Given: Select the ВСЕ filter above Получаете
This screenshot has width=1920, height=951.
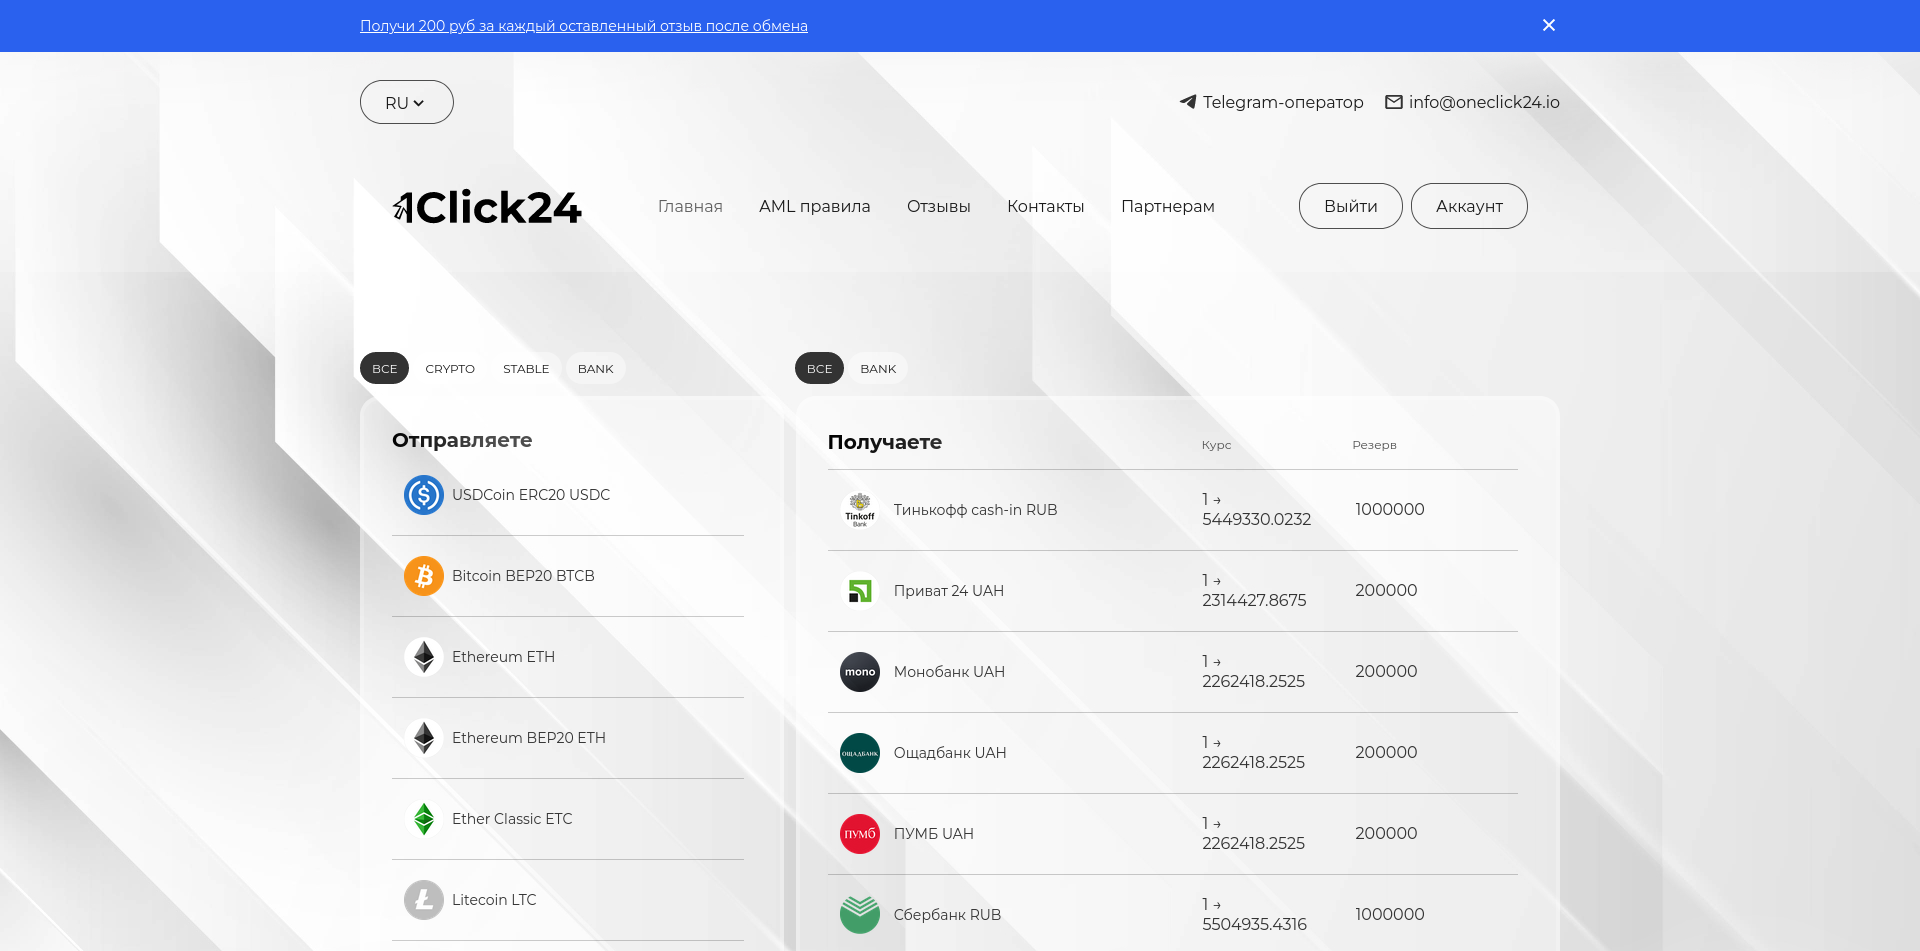Looking at the screenshot, I should tap(820, 368).
